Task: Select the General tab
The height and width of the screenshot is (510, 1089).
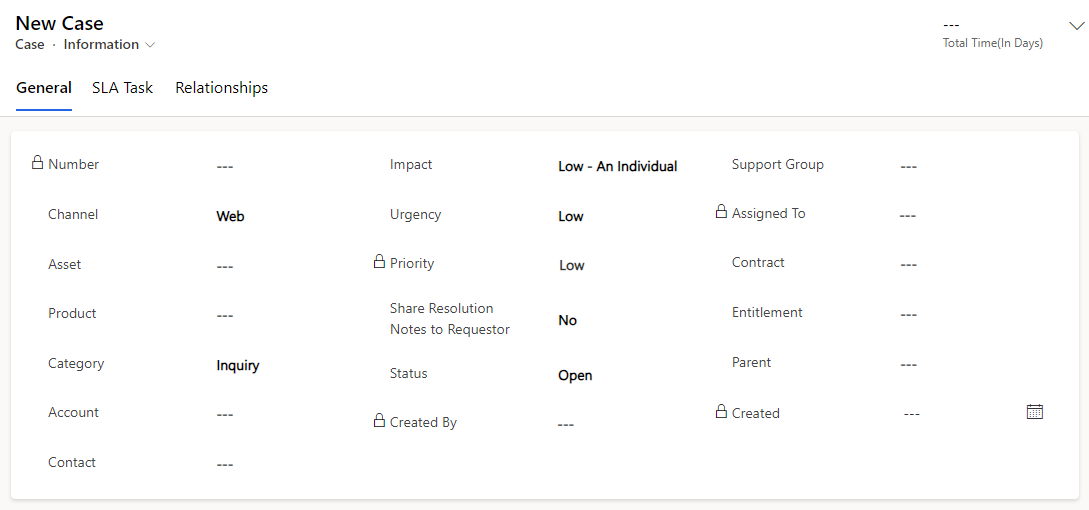Action: tap(44, 88)
